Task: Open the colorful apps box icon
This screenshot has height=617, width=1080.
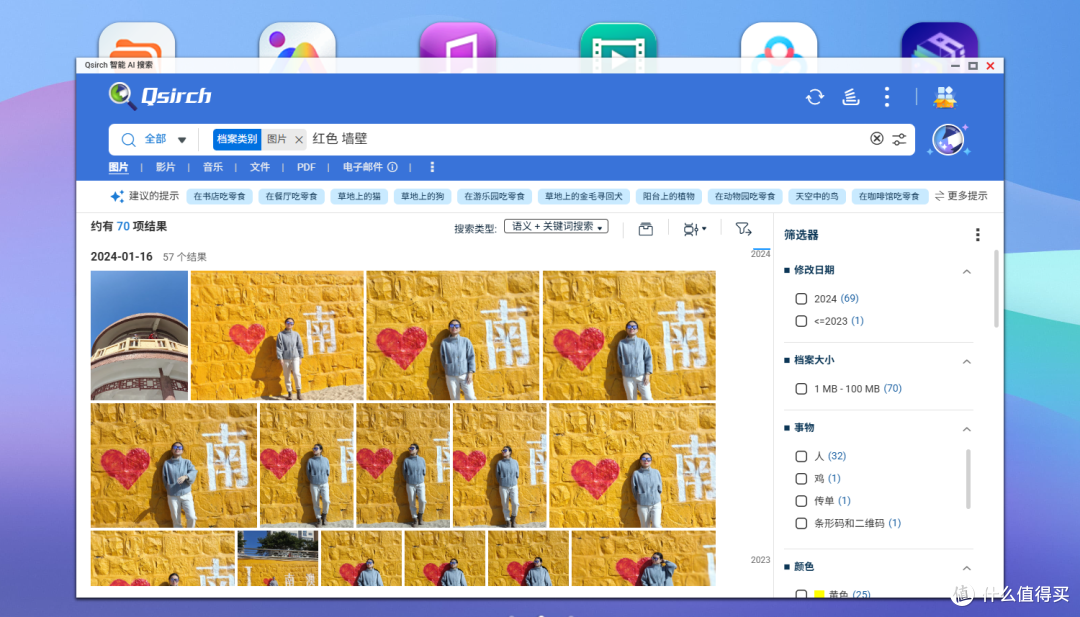Action: coord(945,97)
